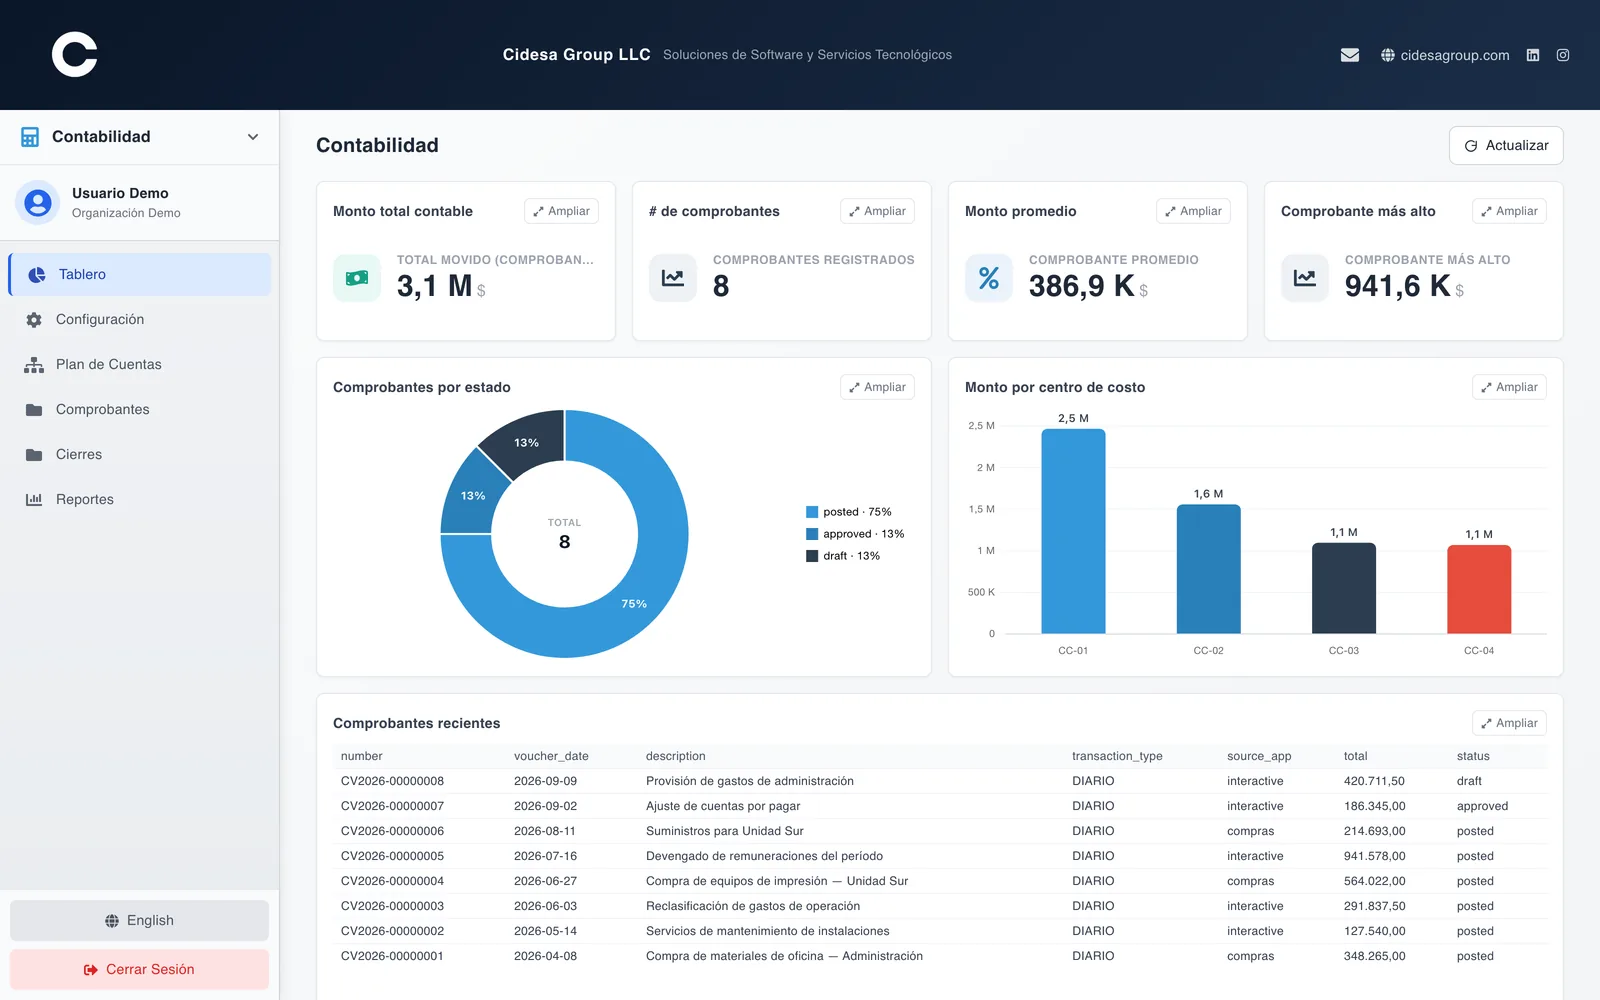Click the CC-02 bar in cost chart
The width and height of the screenshot is (1600, 1000).
[1208, 569]
